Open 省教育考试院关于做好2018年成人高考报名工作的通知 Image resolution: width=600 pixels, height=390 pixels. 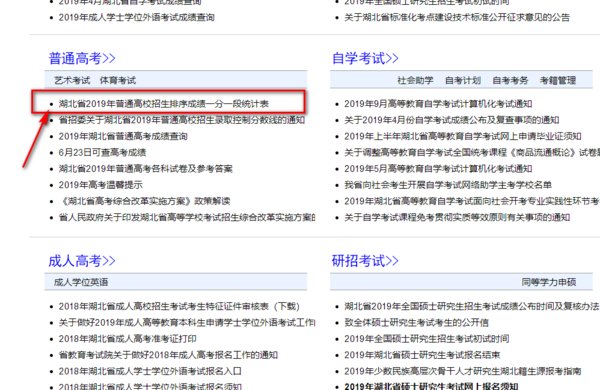point(168,355)
